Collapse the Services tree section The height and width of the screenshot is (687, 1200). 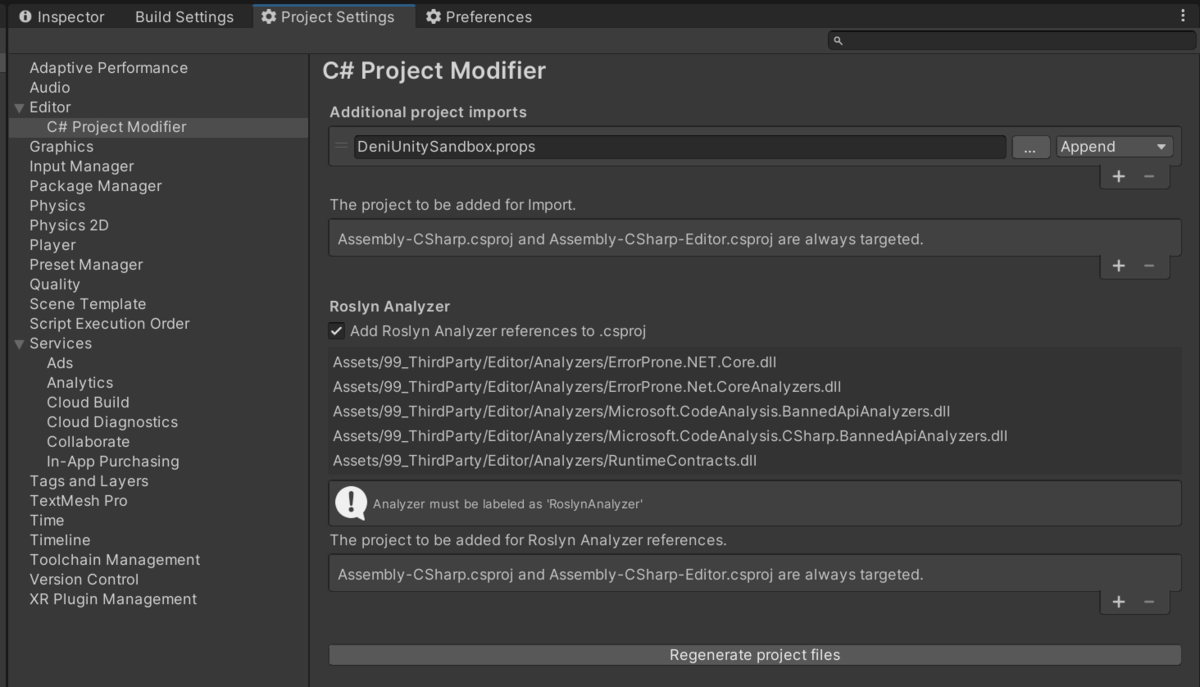19,344
